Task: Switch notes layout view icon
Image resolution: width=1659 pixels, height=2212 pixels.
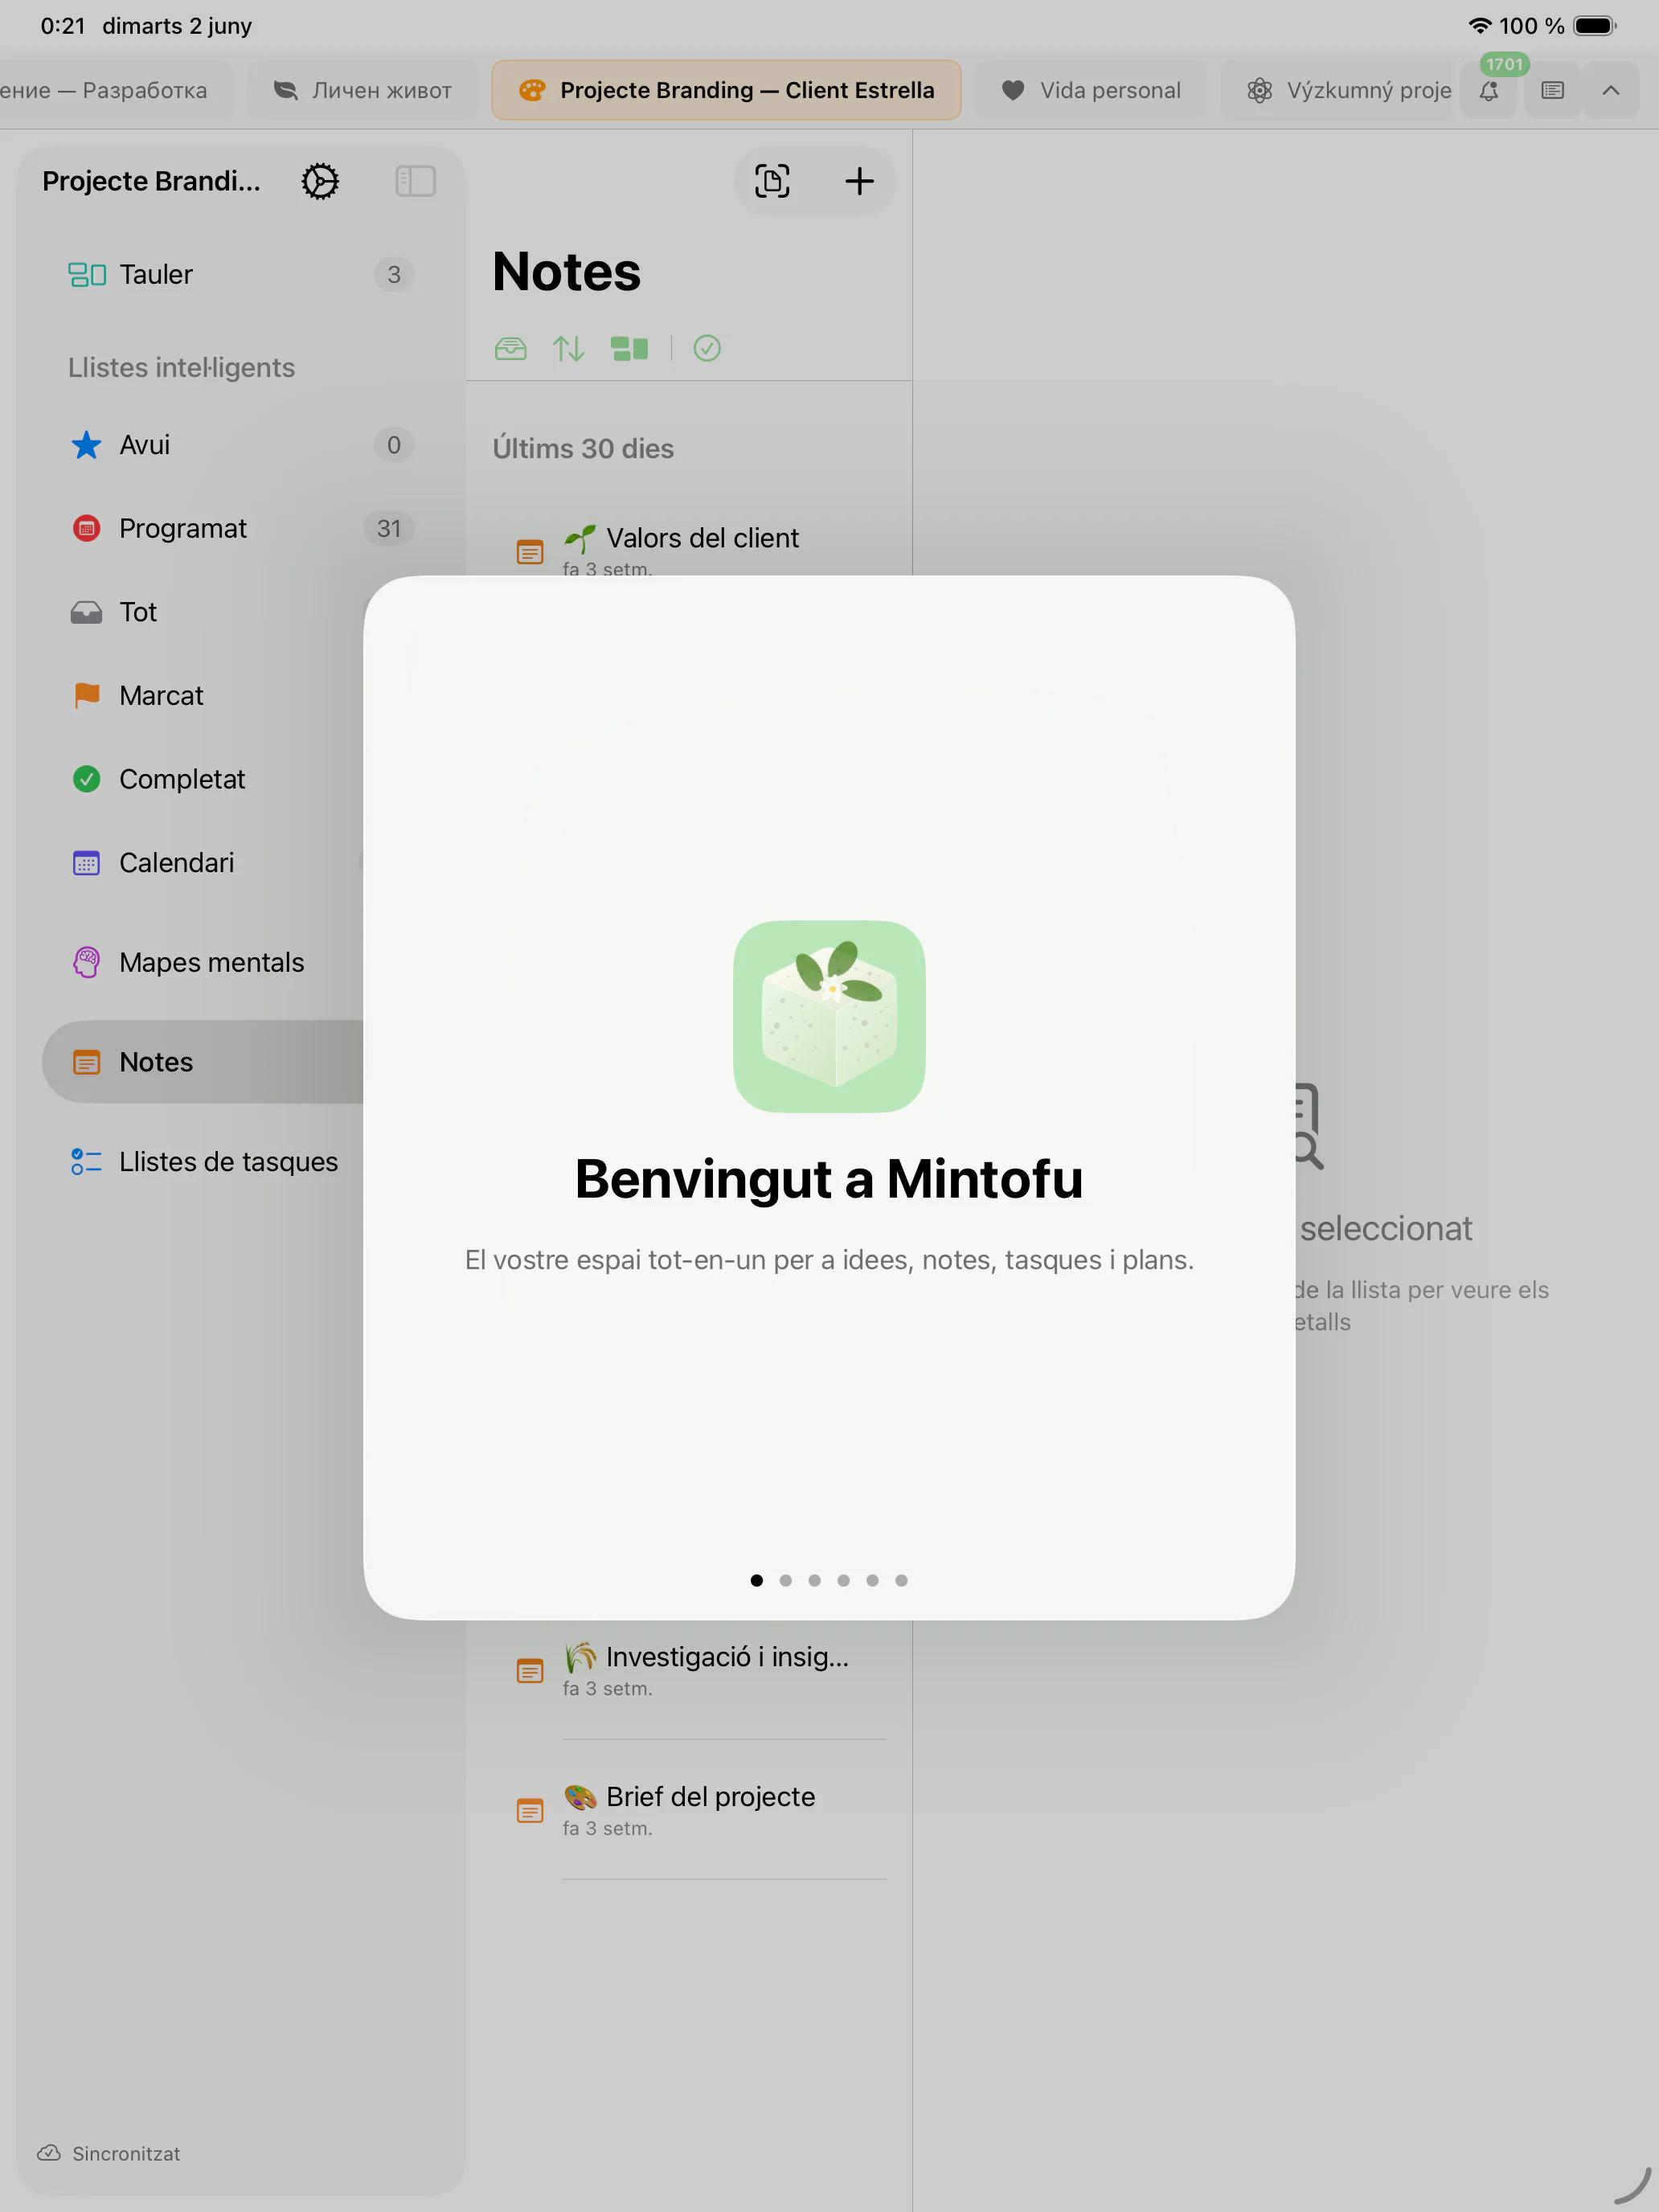Action: click(x=629, y=348)
